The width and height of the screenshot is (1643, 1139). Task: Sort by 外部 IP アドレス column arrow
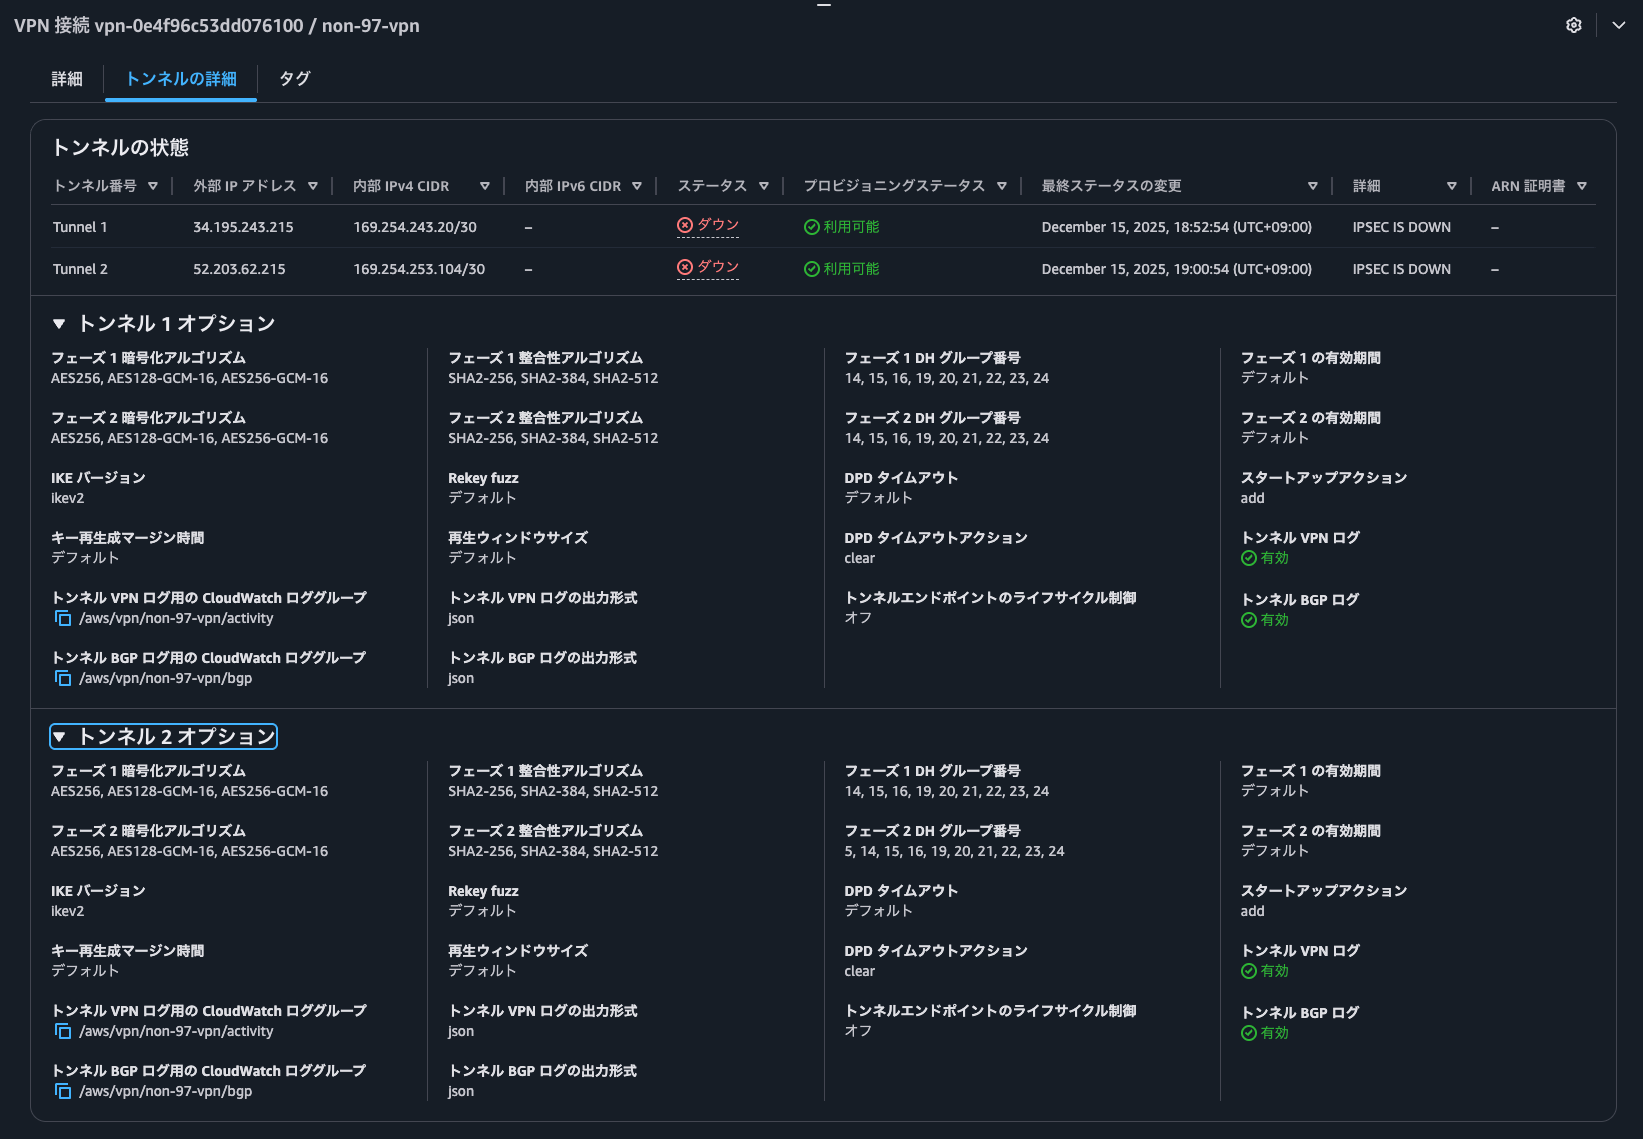(313, 186)
